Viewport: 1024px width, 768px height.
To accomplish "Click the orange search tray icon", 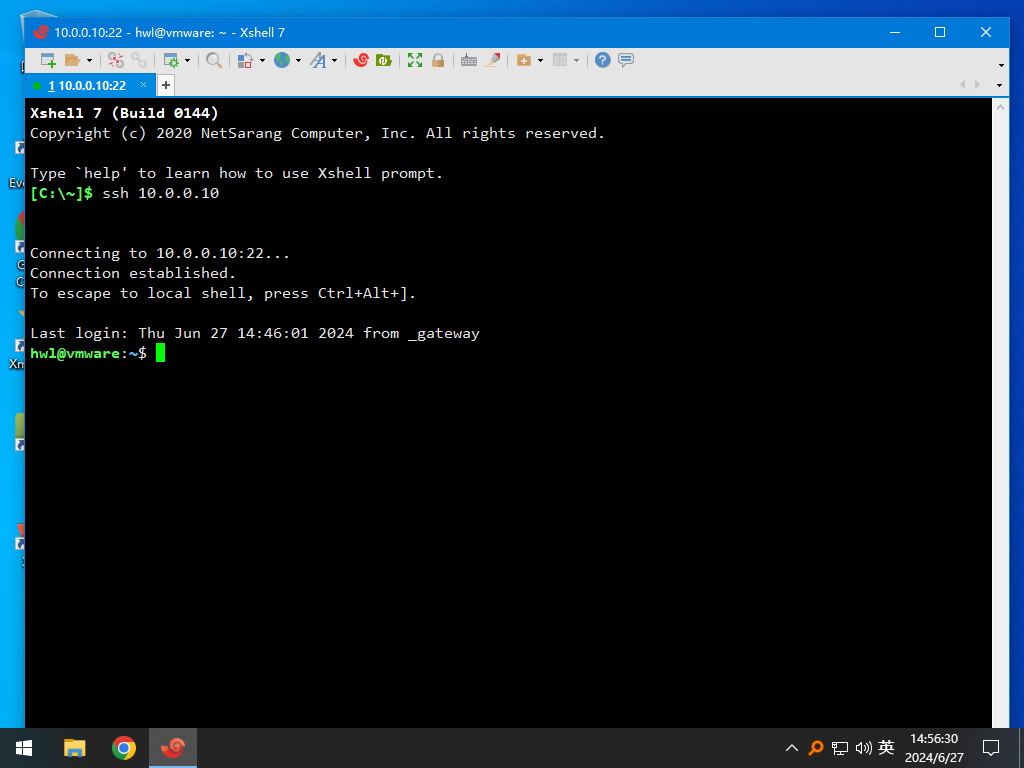I will click(x=816, y=748).
